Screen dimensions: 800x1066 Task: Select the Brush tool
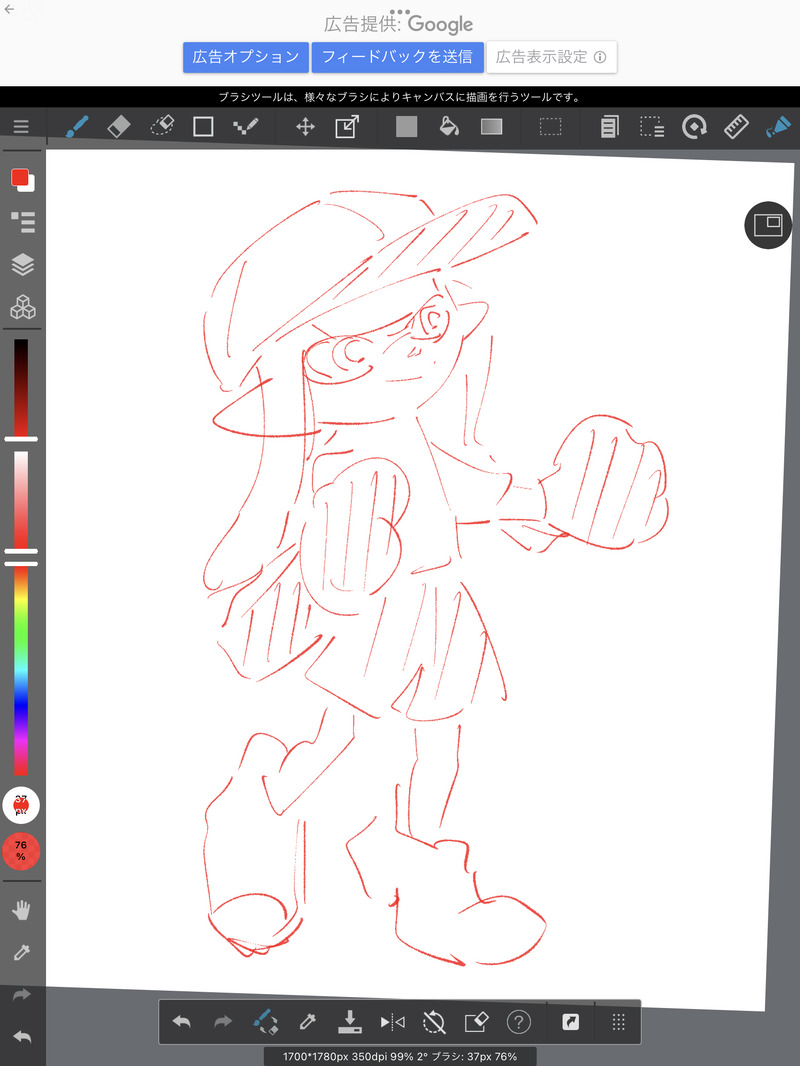(x=77, y=126)
